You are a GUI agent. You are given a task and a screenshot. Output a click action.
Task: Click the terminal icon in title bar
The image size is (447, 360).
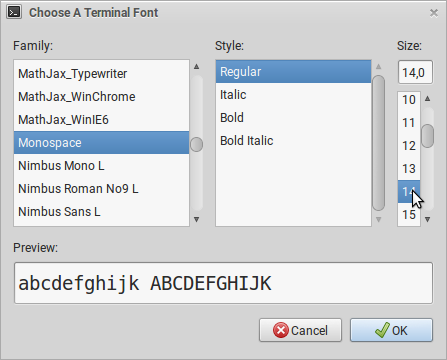tap(14, 12)
